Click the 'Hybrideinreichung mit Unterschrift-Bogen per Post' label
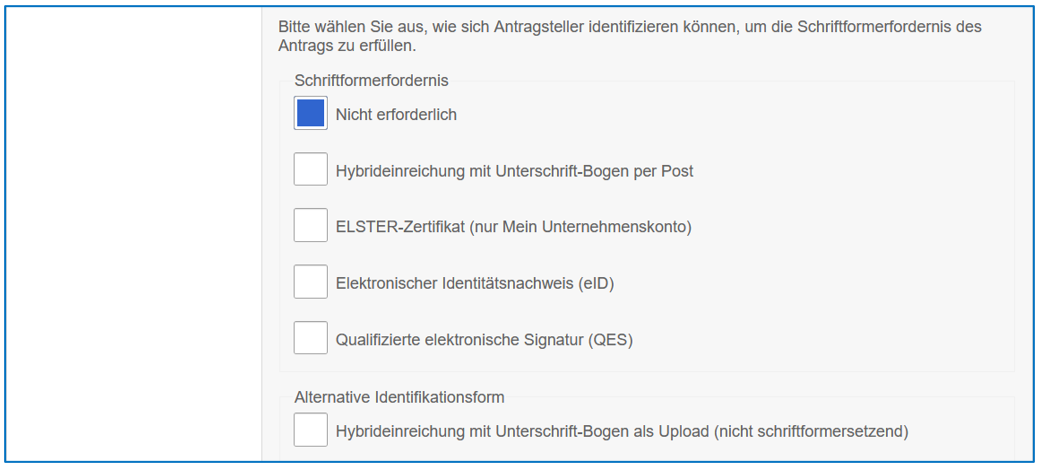Image resolution: width=1038 pixels, height=467 pixels. coord(514,171)
